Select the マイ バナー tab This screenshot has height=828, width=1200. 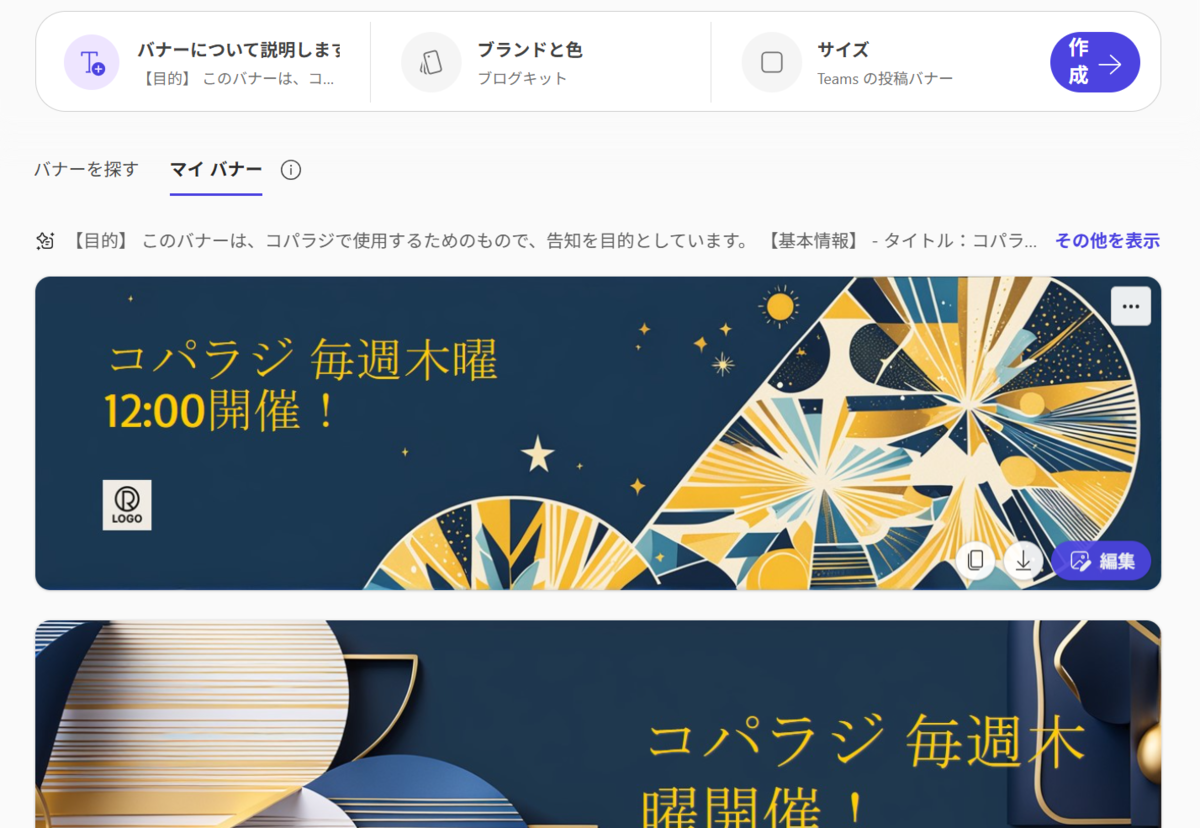(216, 170)
